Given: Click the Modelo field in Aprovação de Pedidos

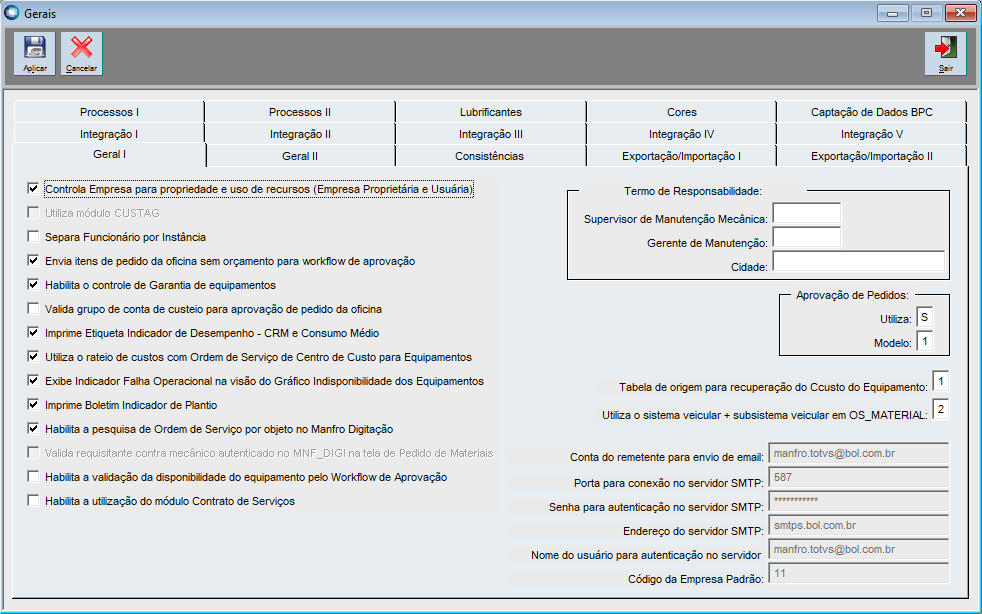Looking at the screenshot, I should tap(924, 341).
